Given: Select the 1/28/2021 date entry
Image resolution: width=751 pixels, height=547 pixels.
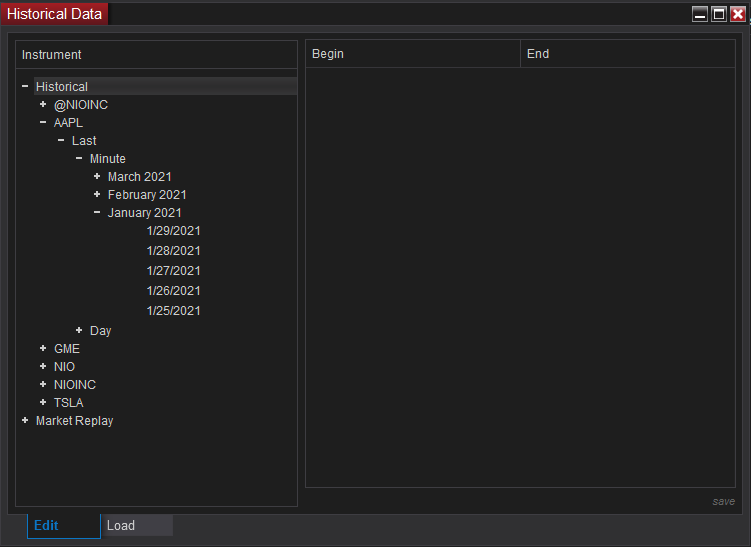Looking at the screenshot, I should [173, 251].
